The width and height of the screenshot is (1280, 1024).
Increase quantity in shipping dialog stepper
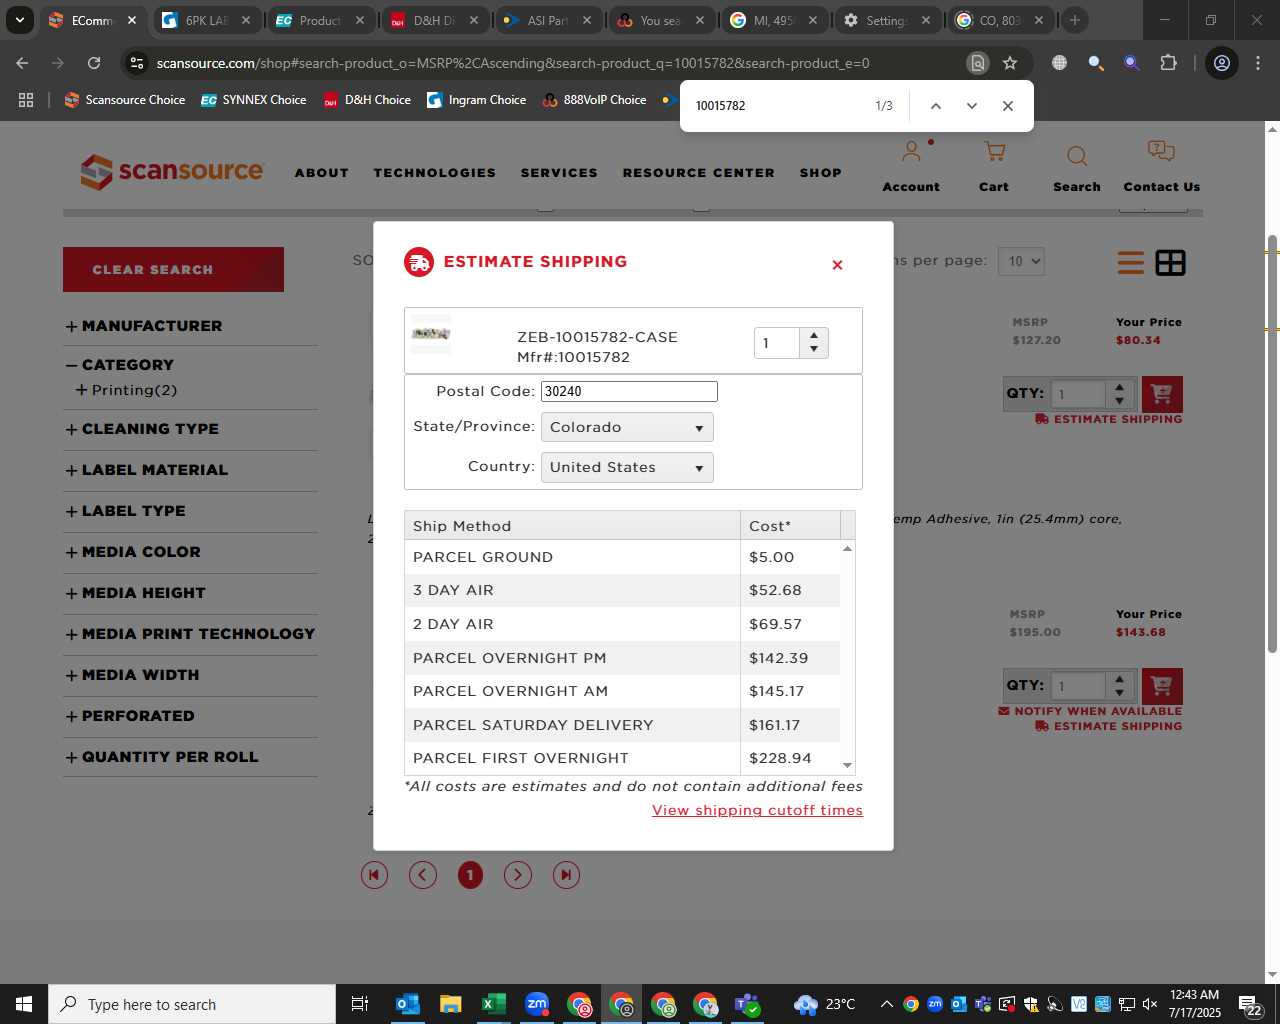[814, 336]
